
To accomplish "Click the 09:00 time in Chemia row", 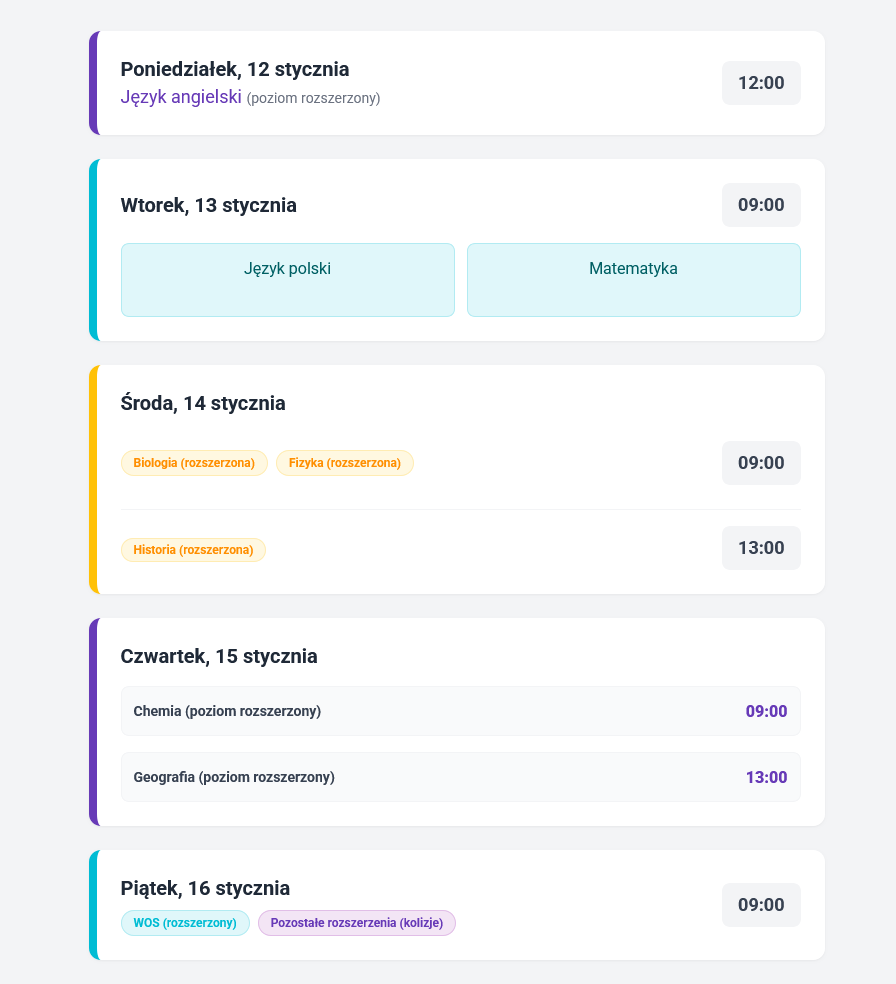I will pos(766,711).
